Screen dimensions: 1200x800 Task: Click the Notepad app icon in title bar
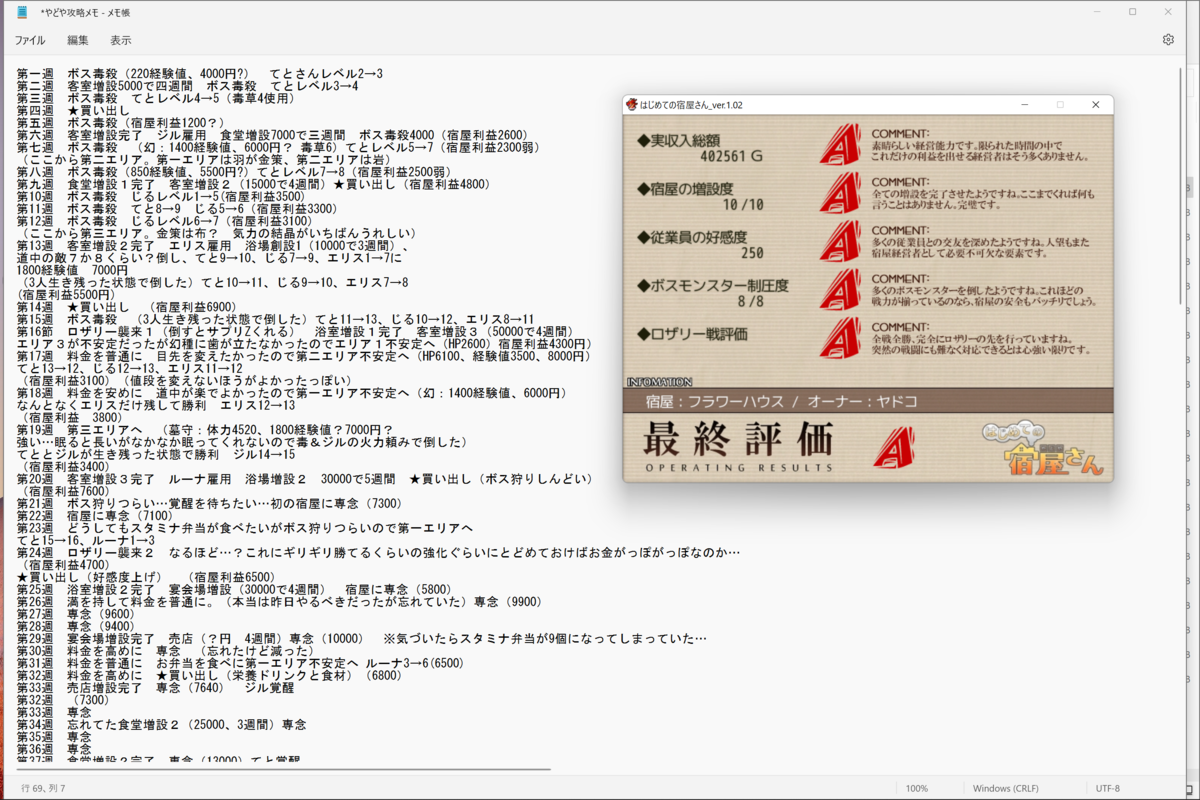(22, 12)
